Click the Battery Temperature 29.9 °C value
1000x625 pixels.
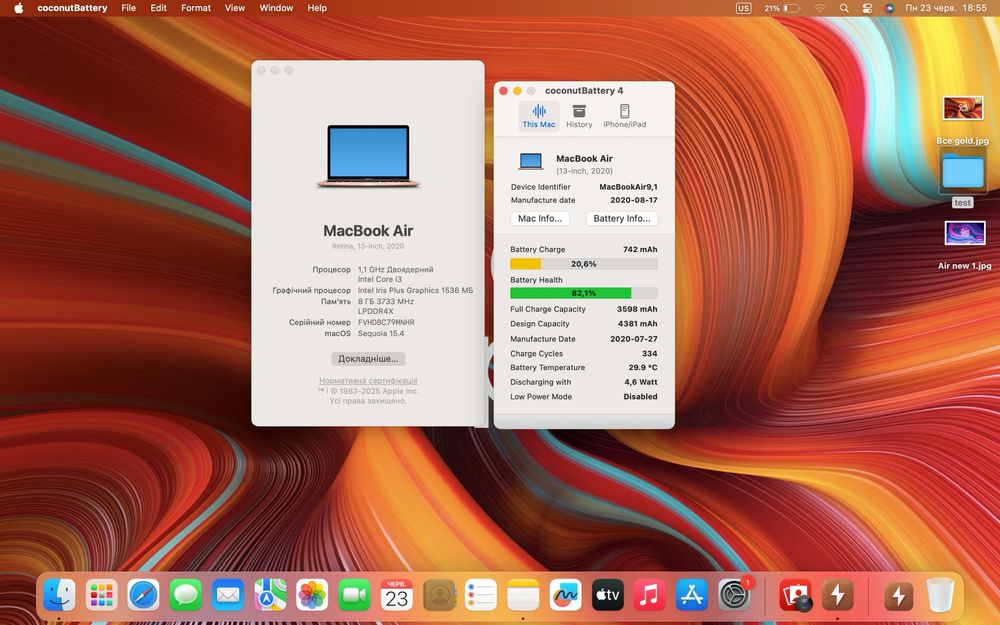(x=643, y=367)
